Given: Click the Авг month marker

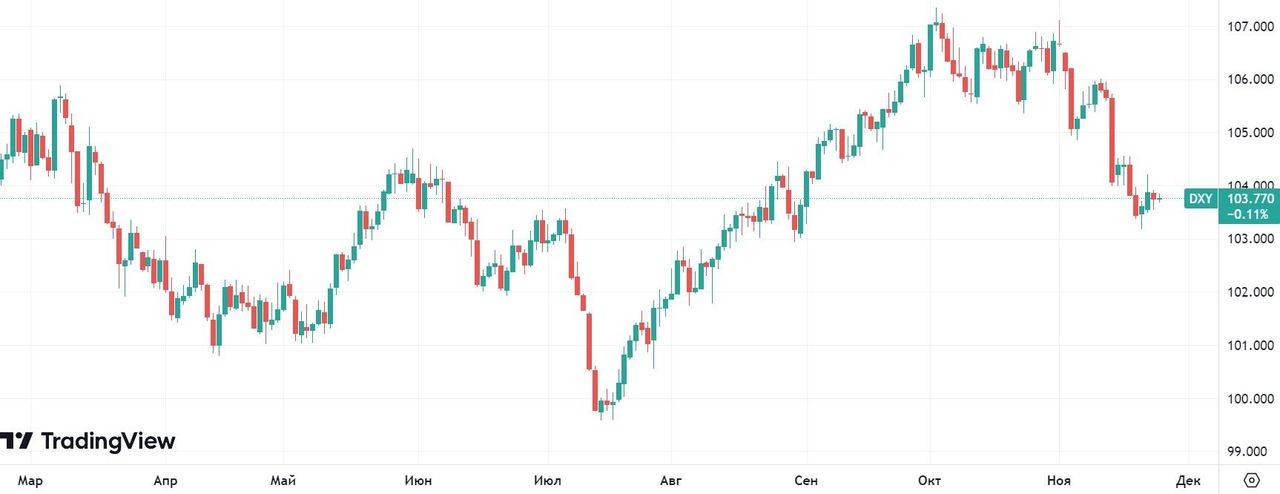Looking at the screenshot, I should pyautogui.click(x=672, y=481).
